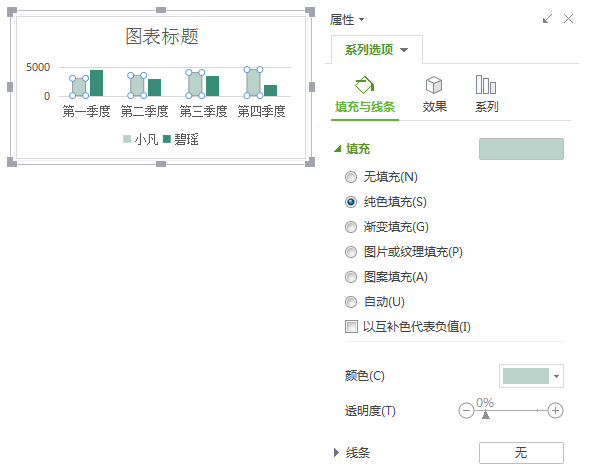Image resolution: width=592 pixels, height=473 pixels.
Task: Open the 填充与线条 fill bucket tab
Action: [365, 95]
